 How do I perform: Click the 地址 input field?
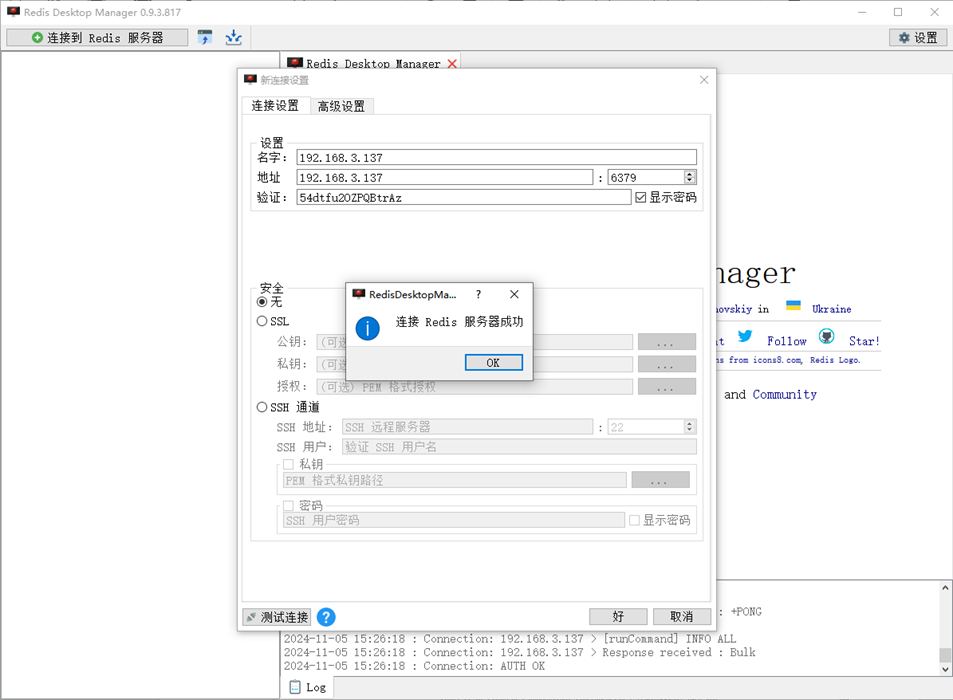(444, 177)
